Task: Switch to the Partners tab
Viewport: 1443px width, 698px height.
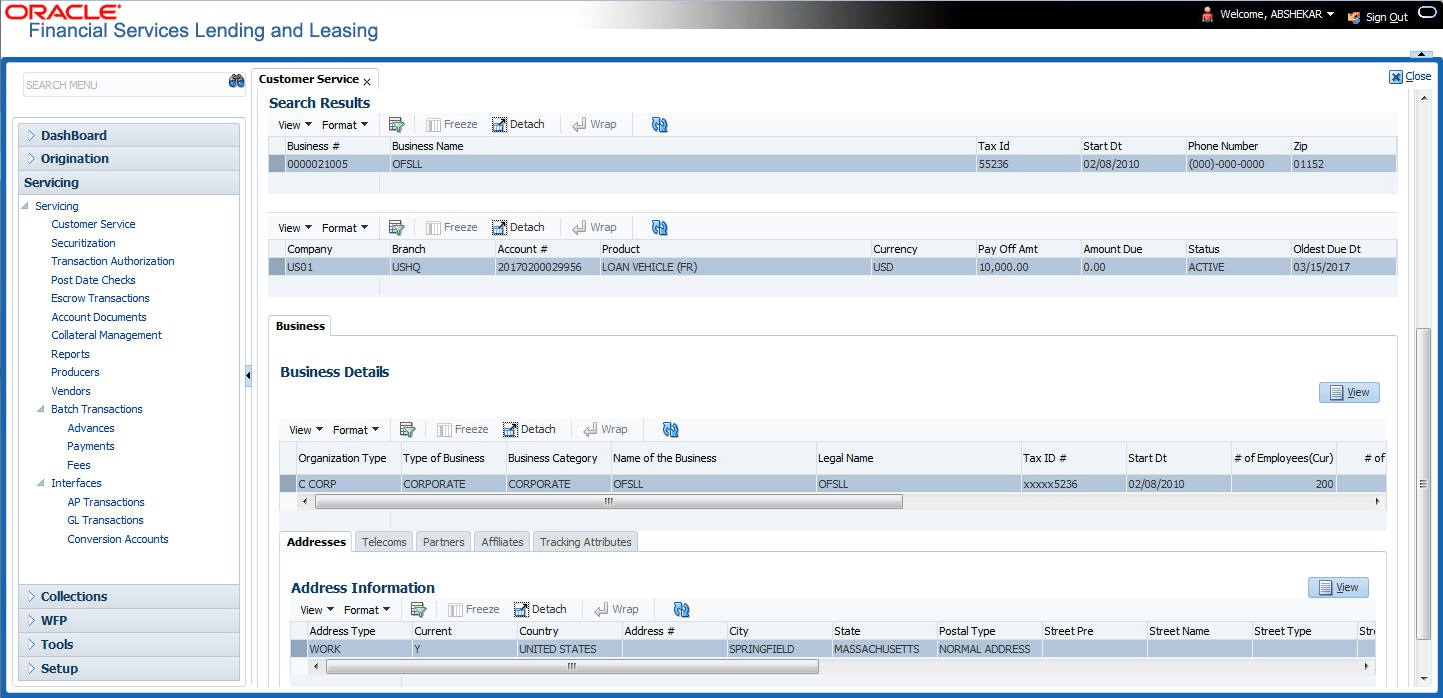Action: pos(443,542)
